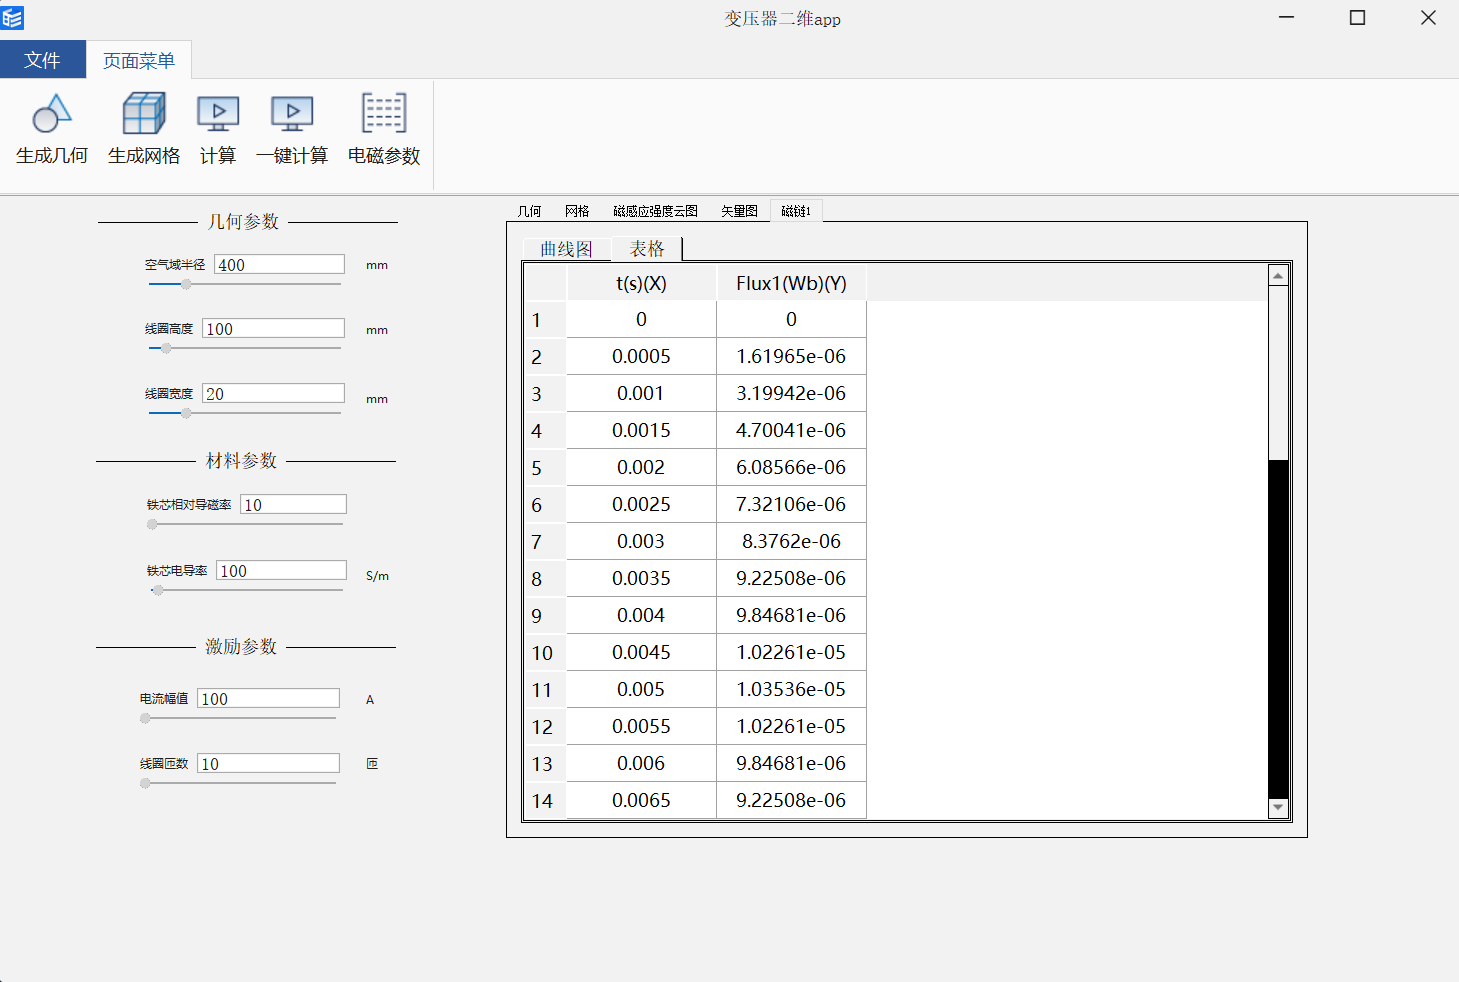Click the cell with time 0.006
This screenshot has height=982, width=1459.
pyautogui.click(x=641, y=764)
